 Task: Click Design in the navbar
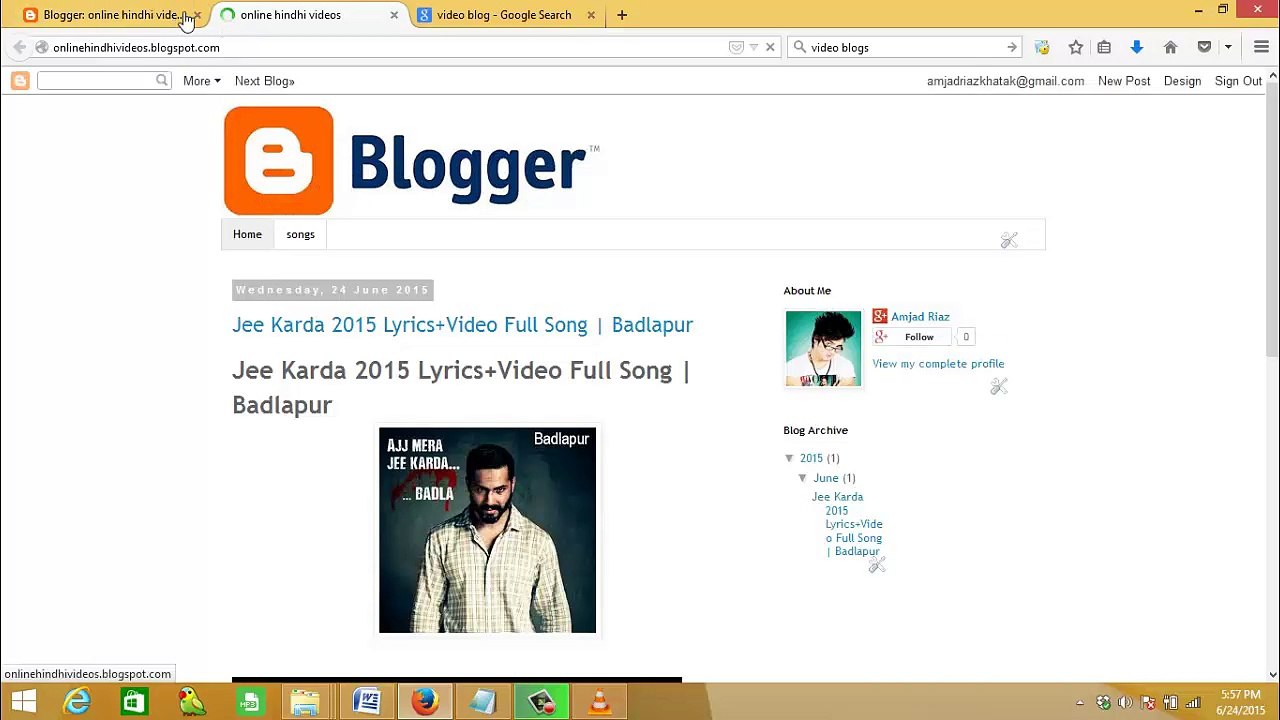point(1182,81)
